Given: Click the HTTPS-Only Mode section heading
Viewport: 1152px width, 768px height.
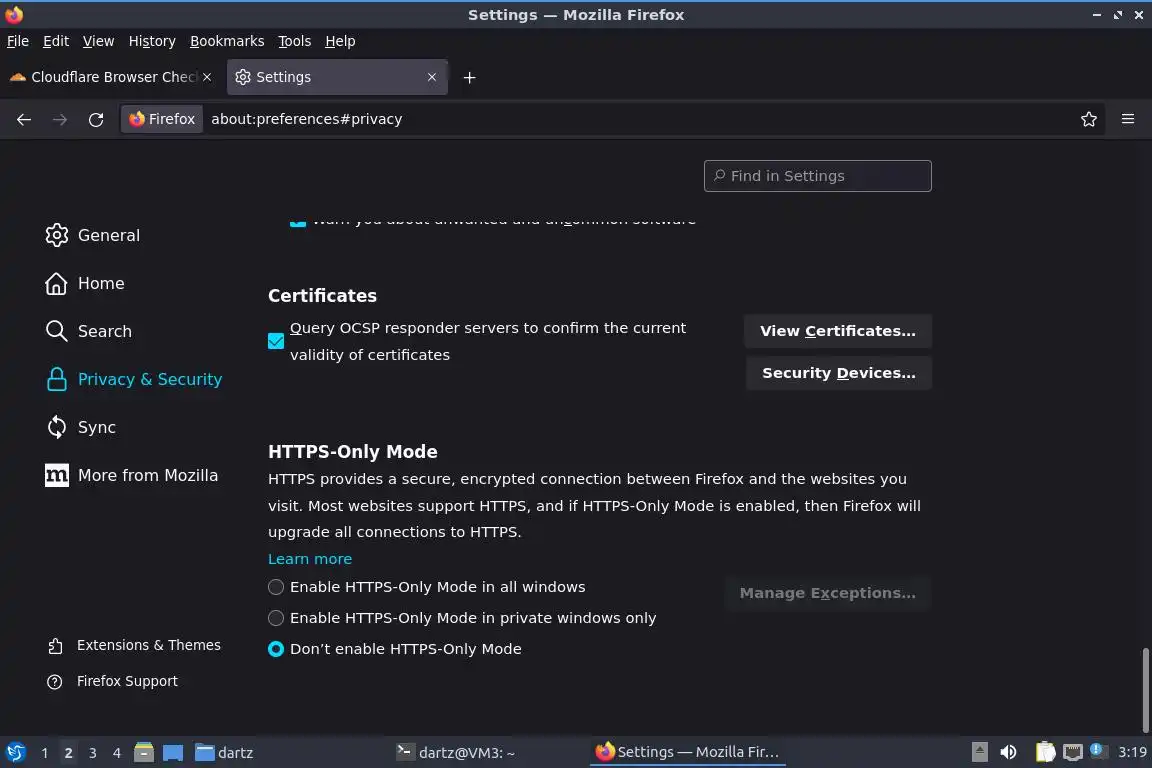Looking at the screenshot, I should (x=353, y=452).
